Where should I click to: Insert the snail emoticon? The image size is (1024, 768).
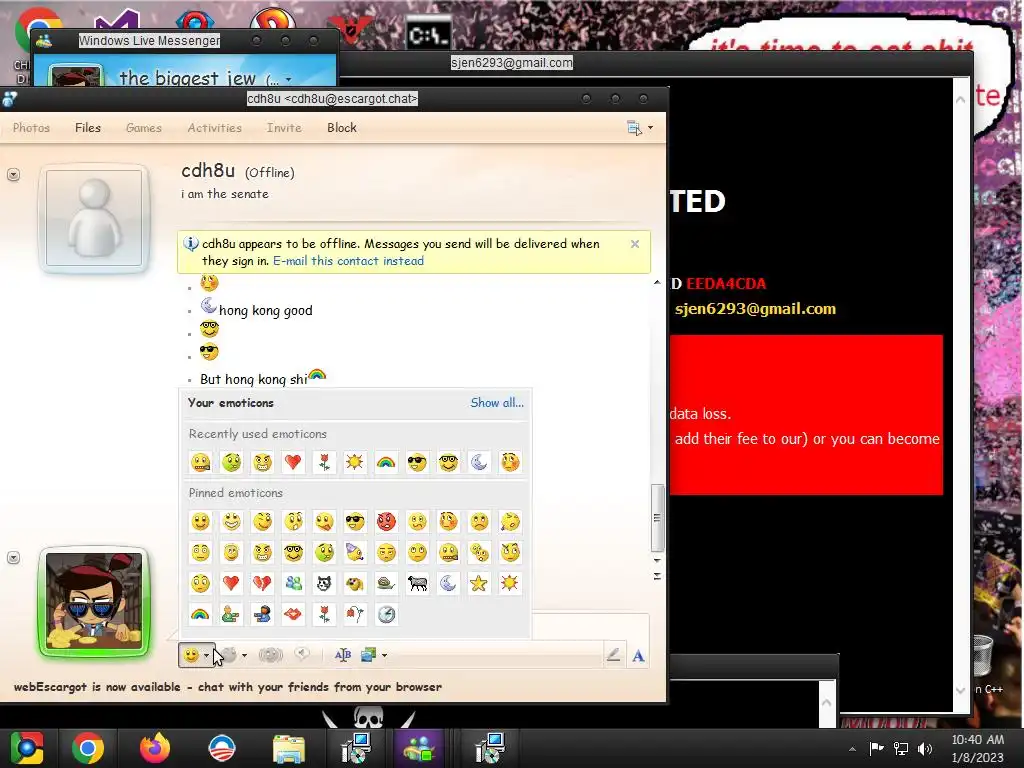386,583
